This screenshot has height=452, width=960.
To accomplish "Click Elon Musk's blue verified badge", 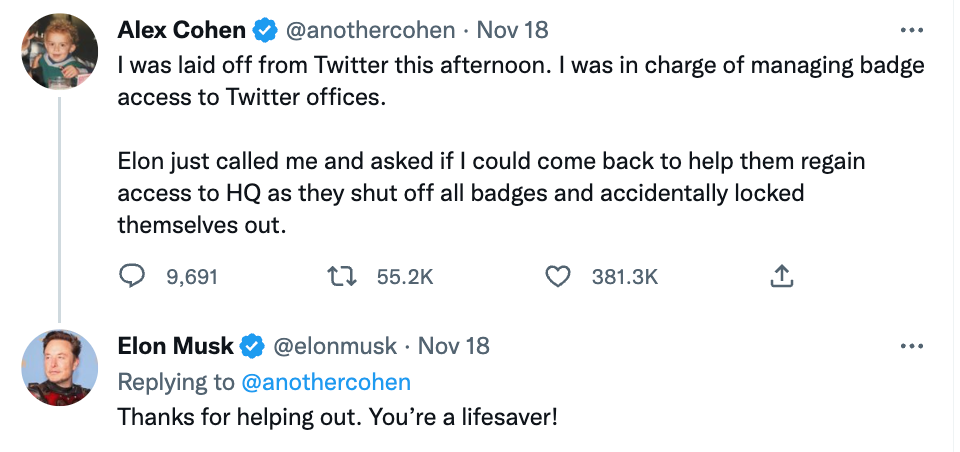I will point(252,347).
